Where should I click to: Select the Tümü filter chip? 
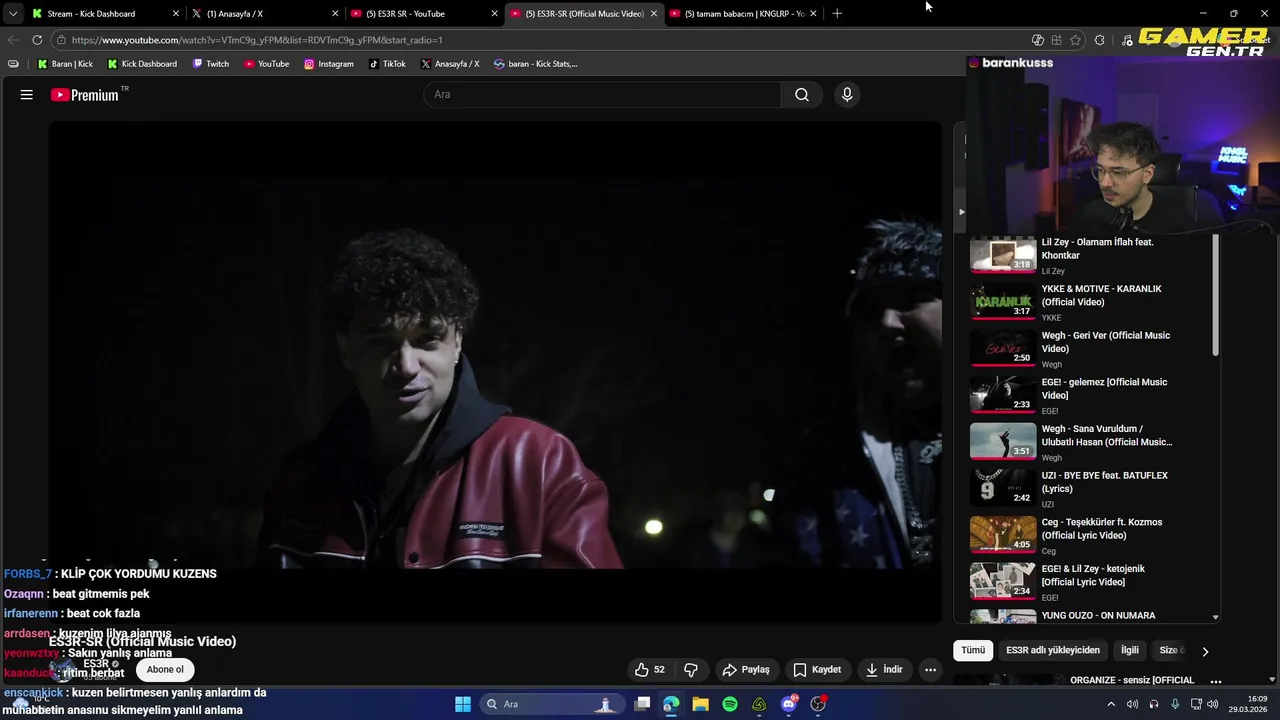(973, 650)
